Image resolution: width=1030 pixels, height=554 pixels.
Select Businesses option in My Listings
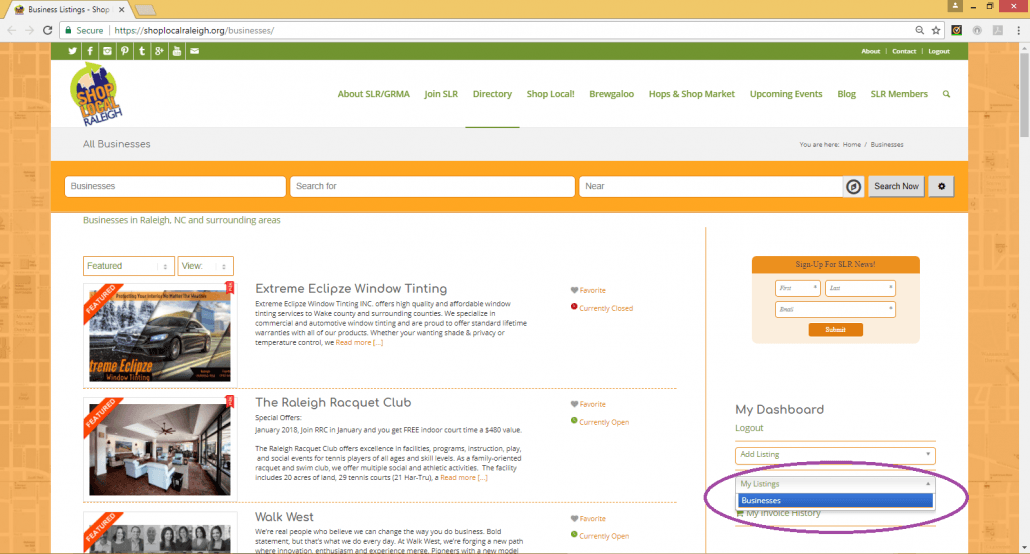click(835, 500)
